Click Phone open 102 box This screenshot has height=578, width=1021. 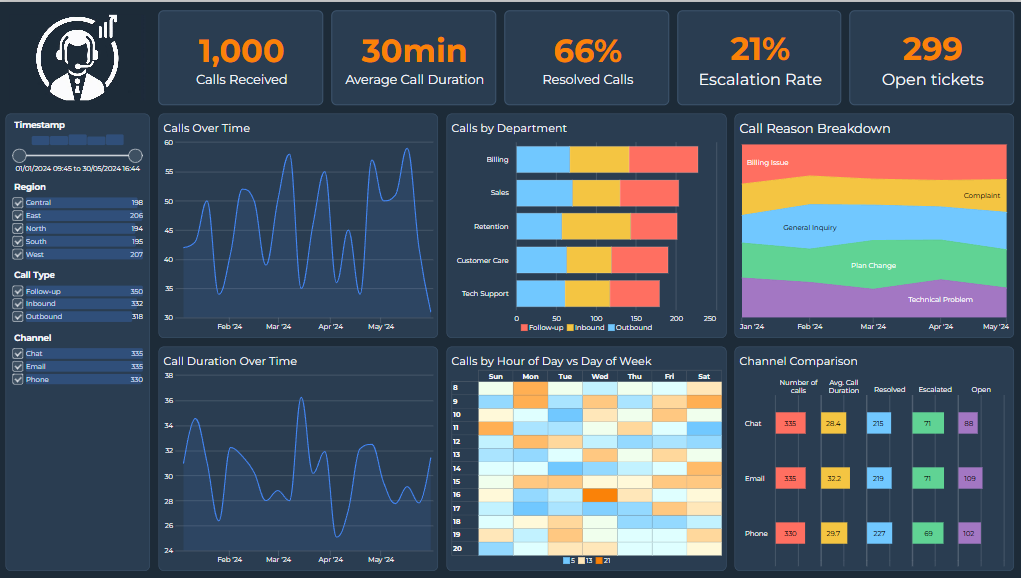pyautogui.click(x=970, y=533)
